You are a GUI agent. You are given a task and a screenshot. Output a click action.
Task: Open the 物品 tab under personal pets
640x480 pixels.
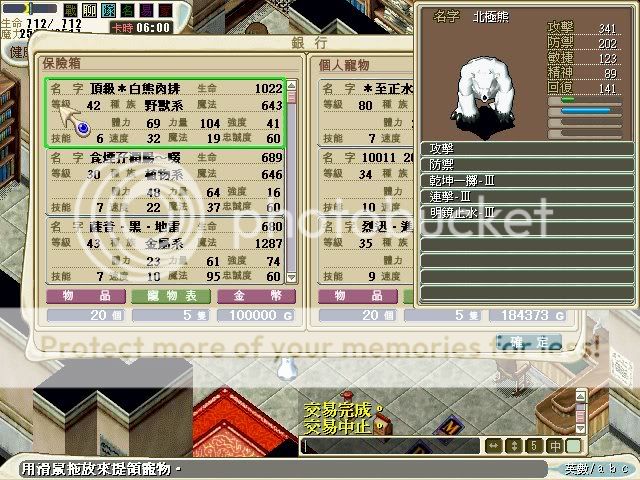pos(362,297)
